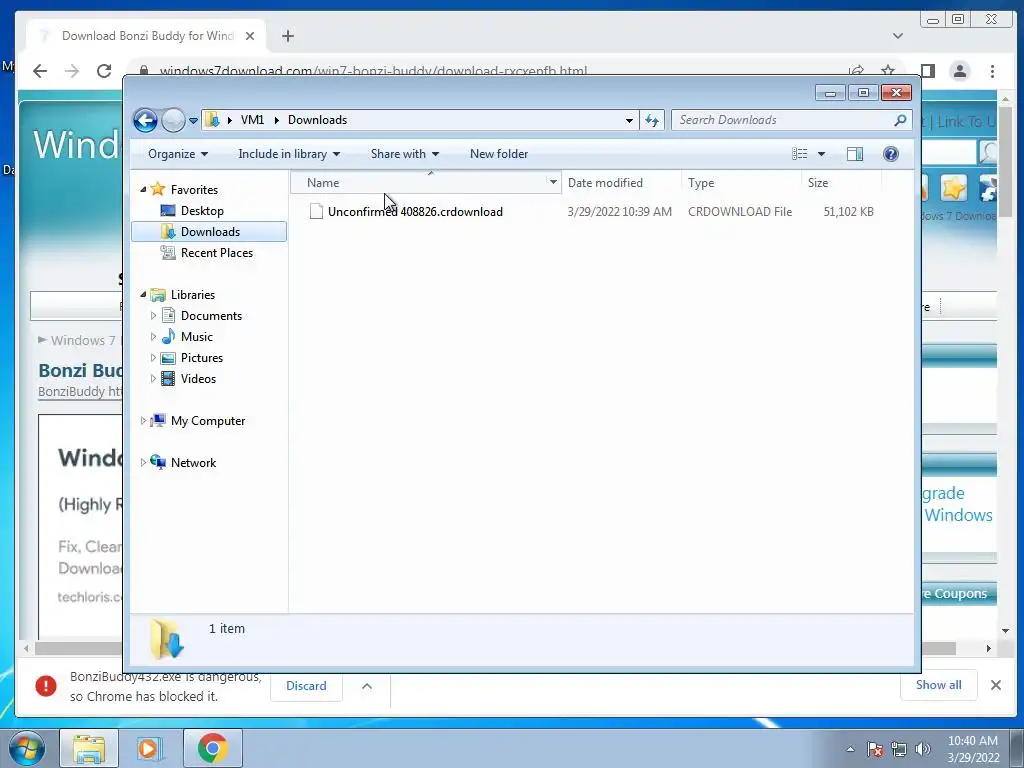Open download options chevron beside Discard
The image size is (1024, 768).
[367, 686]
